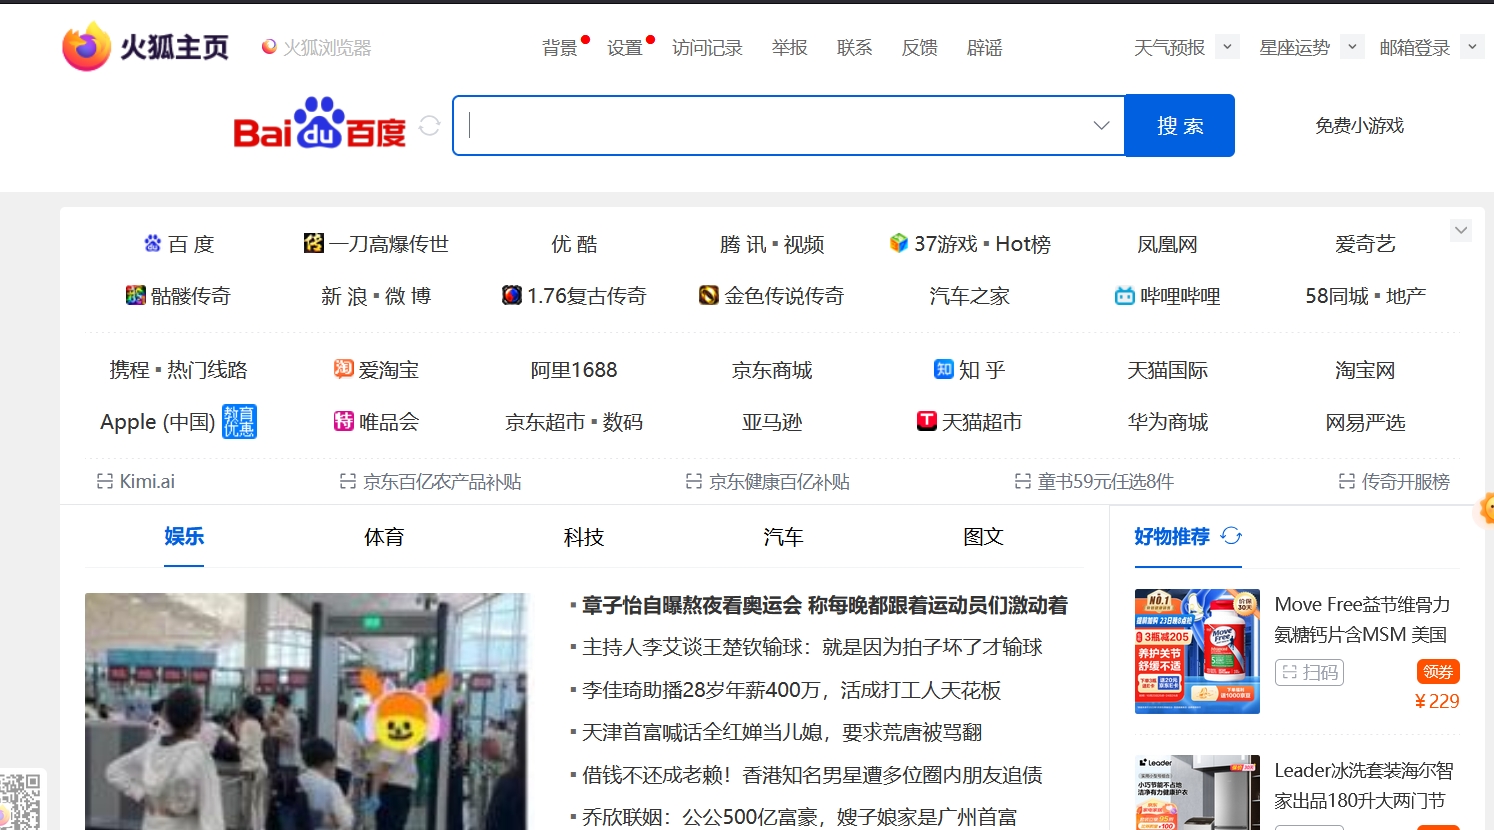
Task: Open the 汽车 news tab
Action: (x=783, y=537)
